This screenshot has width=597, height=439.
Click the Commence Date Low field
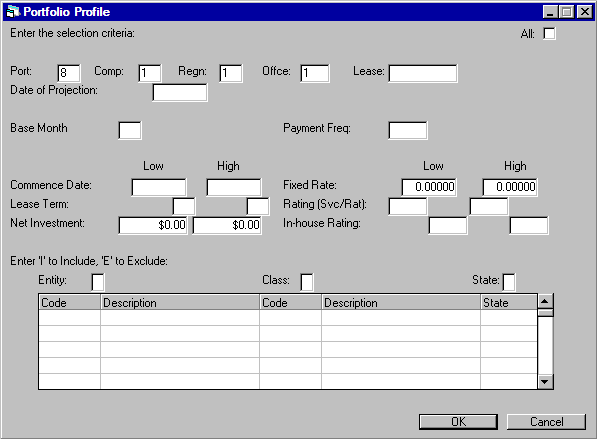(159, 187)
